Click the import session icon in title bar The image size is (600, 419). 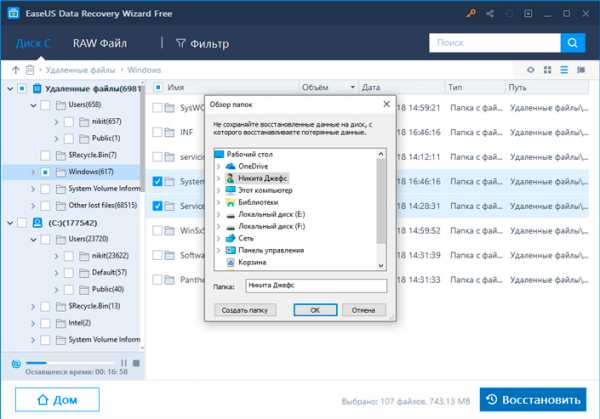(528, 14)
